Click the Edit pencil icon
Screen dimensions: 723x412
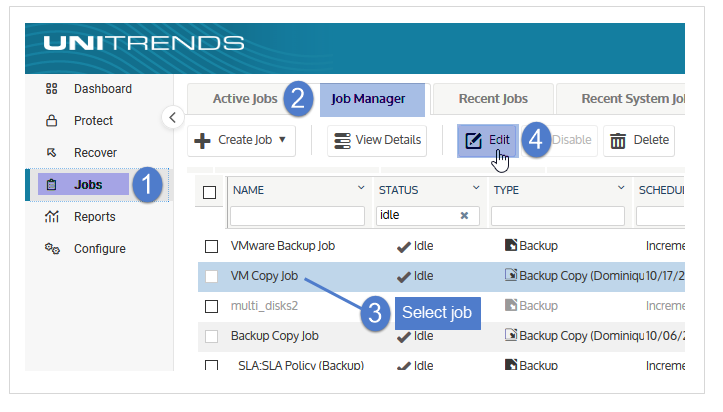coord(473,141)
